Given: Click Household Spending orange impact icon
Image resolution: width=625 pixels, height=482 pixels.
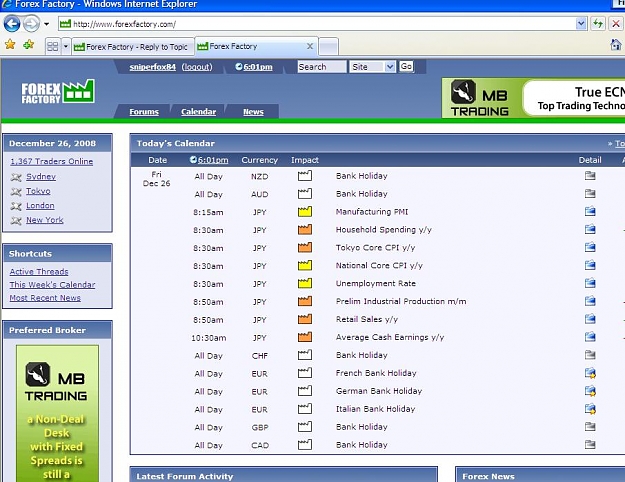Looking at the screenshot, I should 305,230.
